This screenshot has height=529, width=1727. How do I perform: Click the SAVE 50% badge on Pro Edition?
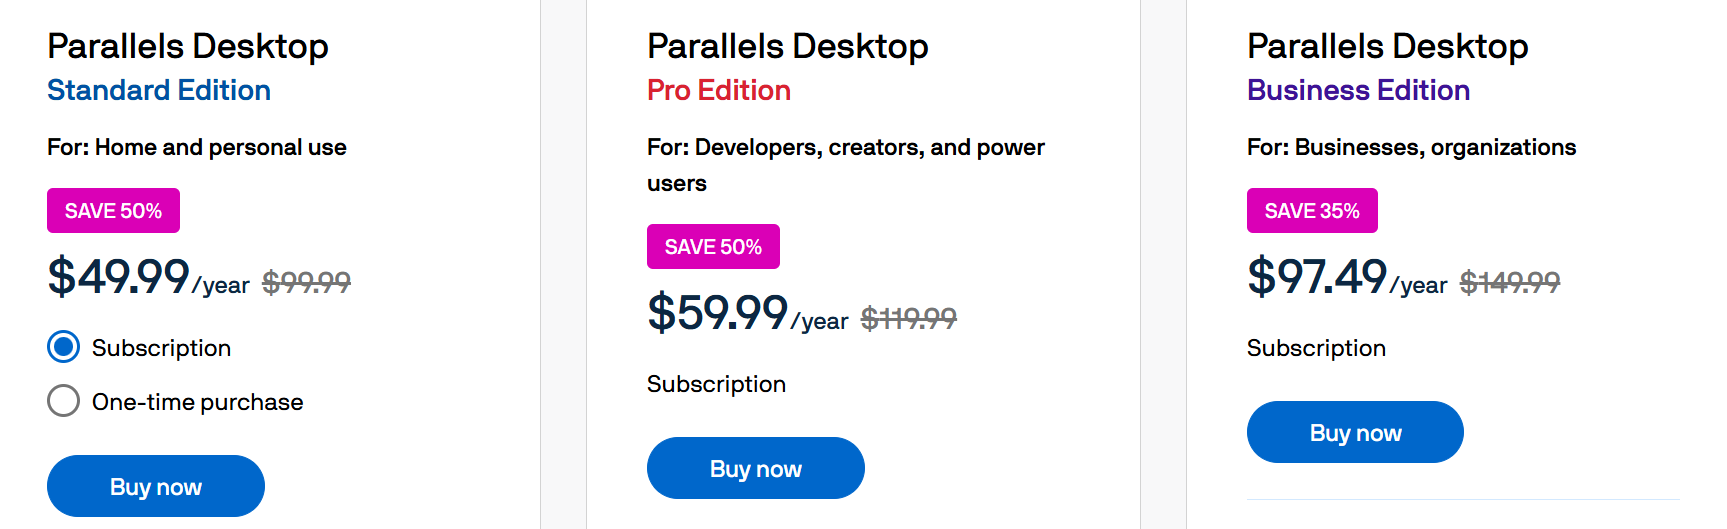point(713,247)
